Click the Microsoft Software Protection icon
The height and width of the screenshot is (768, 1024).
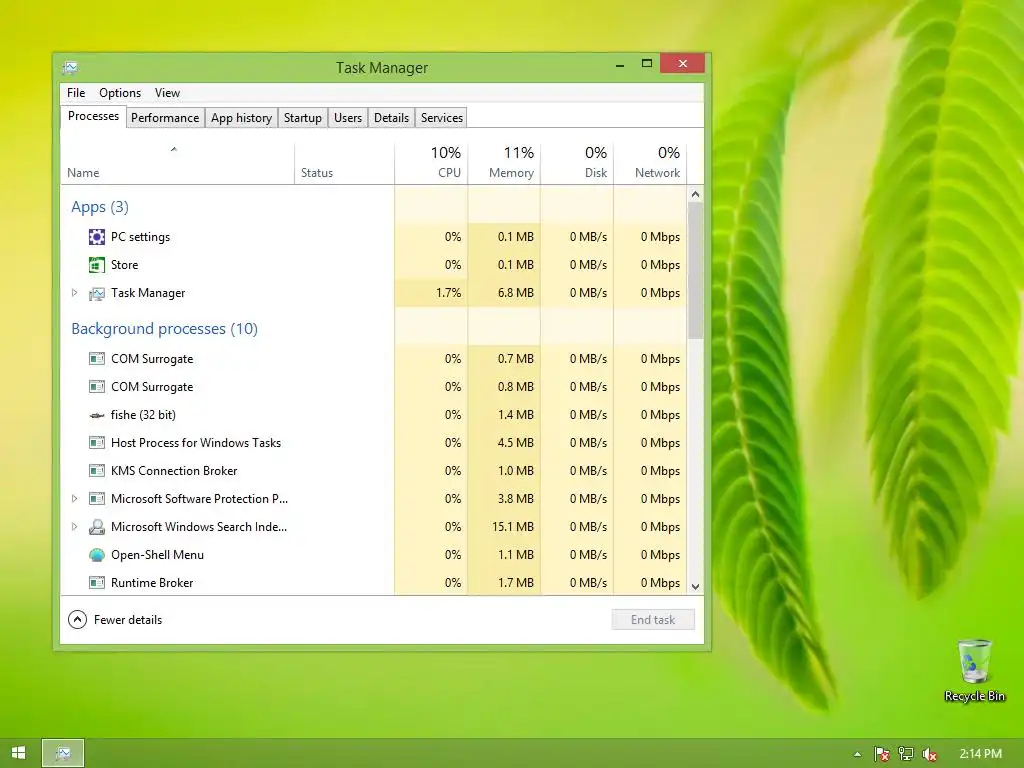click(x=97, y=499)
